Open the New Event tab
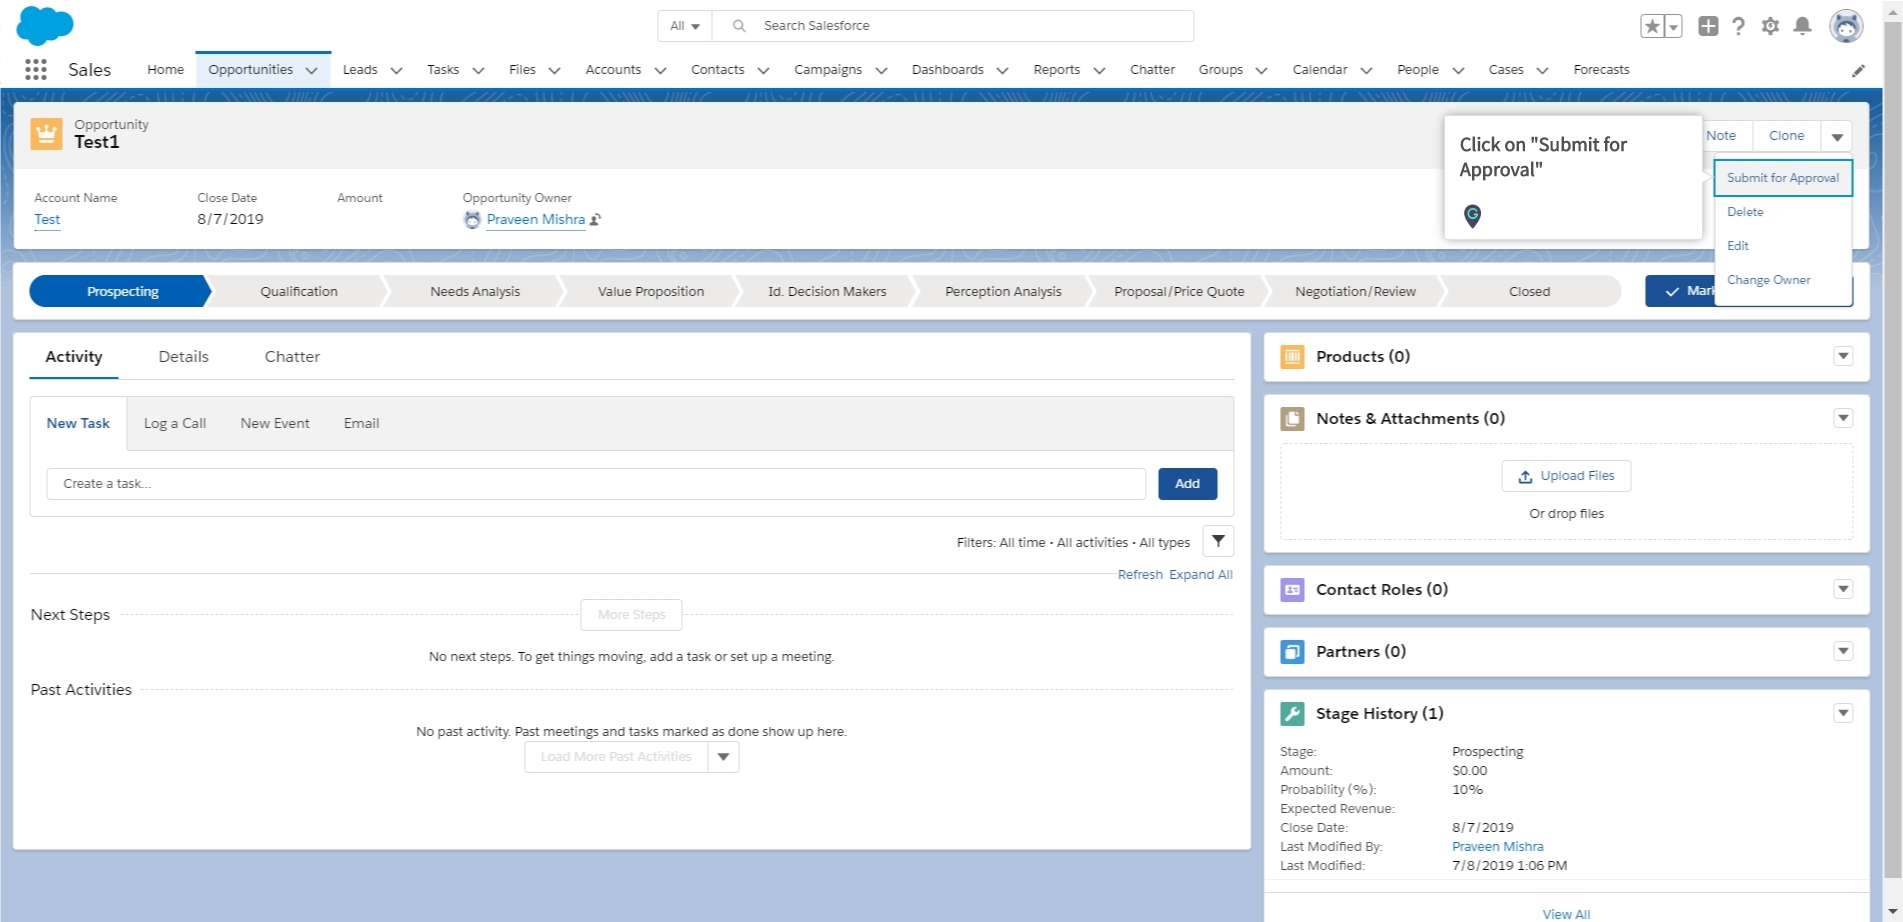This screenshot has width=1903, height=922. 275,424
